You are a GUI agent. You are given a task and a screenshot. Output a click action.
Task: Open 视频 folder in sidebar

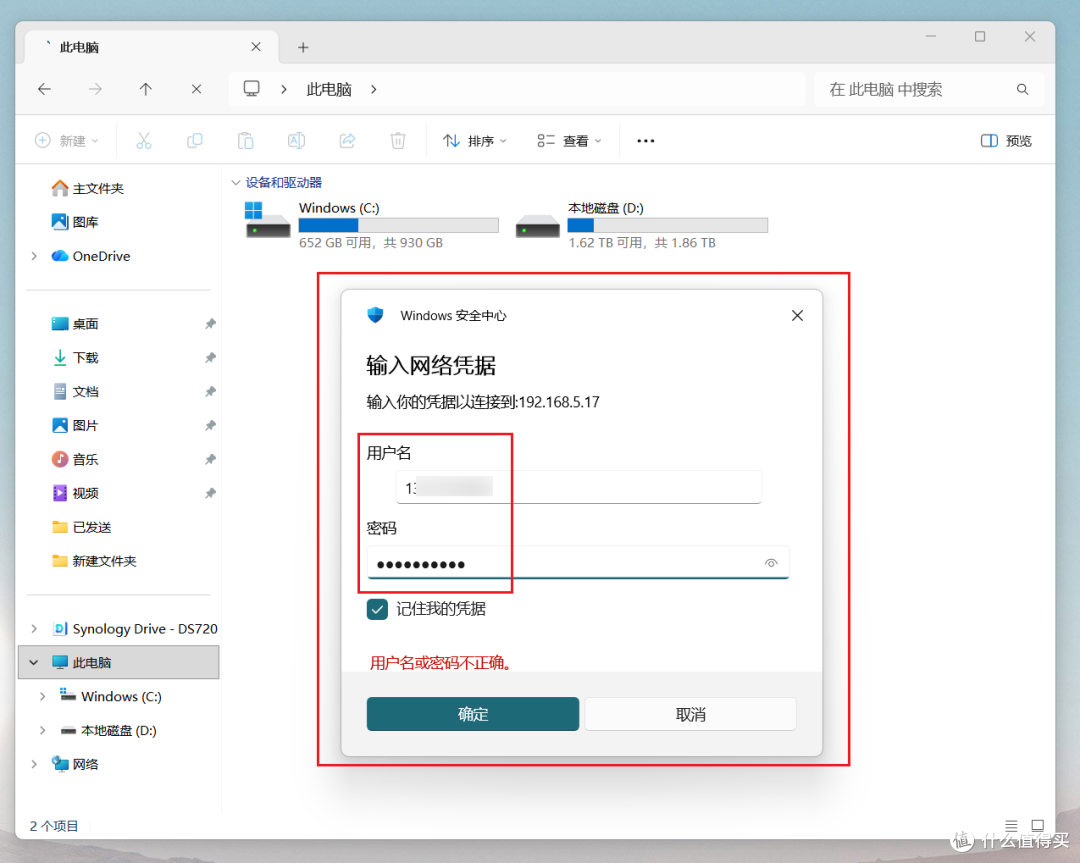(x=75, y=493)
